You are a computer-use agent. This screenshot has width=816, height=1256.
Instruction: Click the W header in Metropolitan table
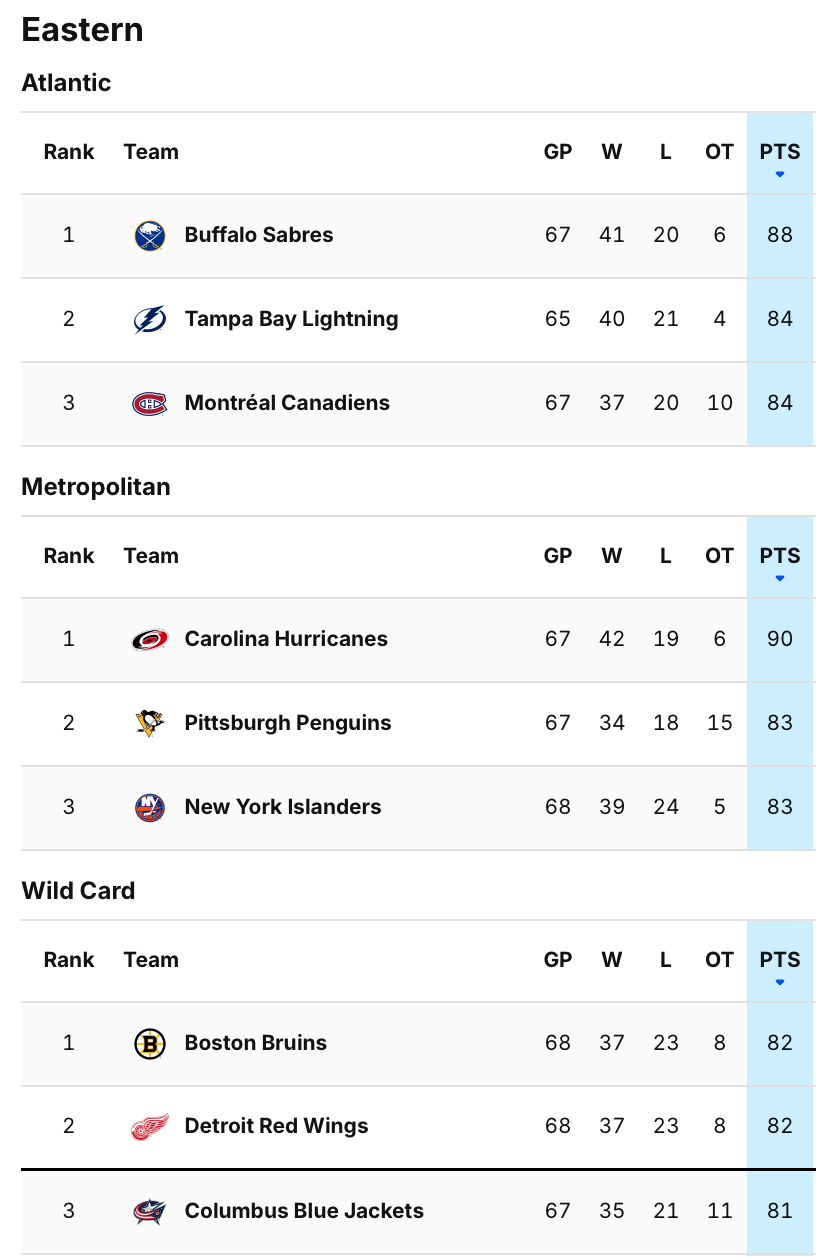(612, 556)
